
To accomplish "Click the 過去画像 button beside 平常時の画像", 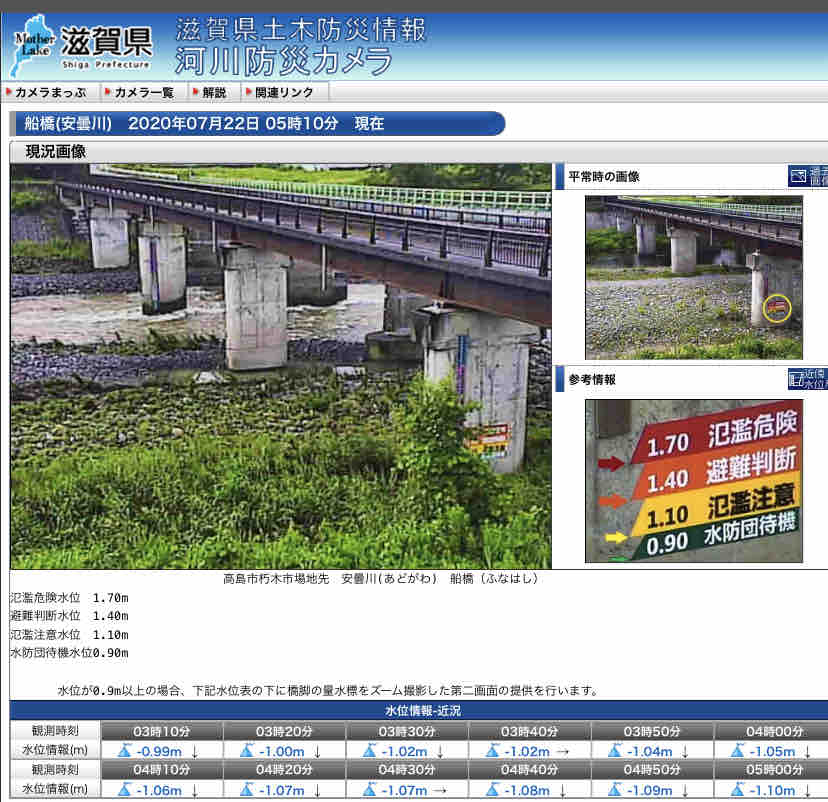I will click(807, 176).
